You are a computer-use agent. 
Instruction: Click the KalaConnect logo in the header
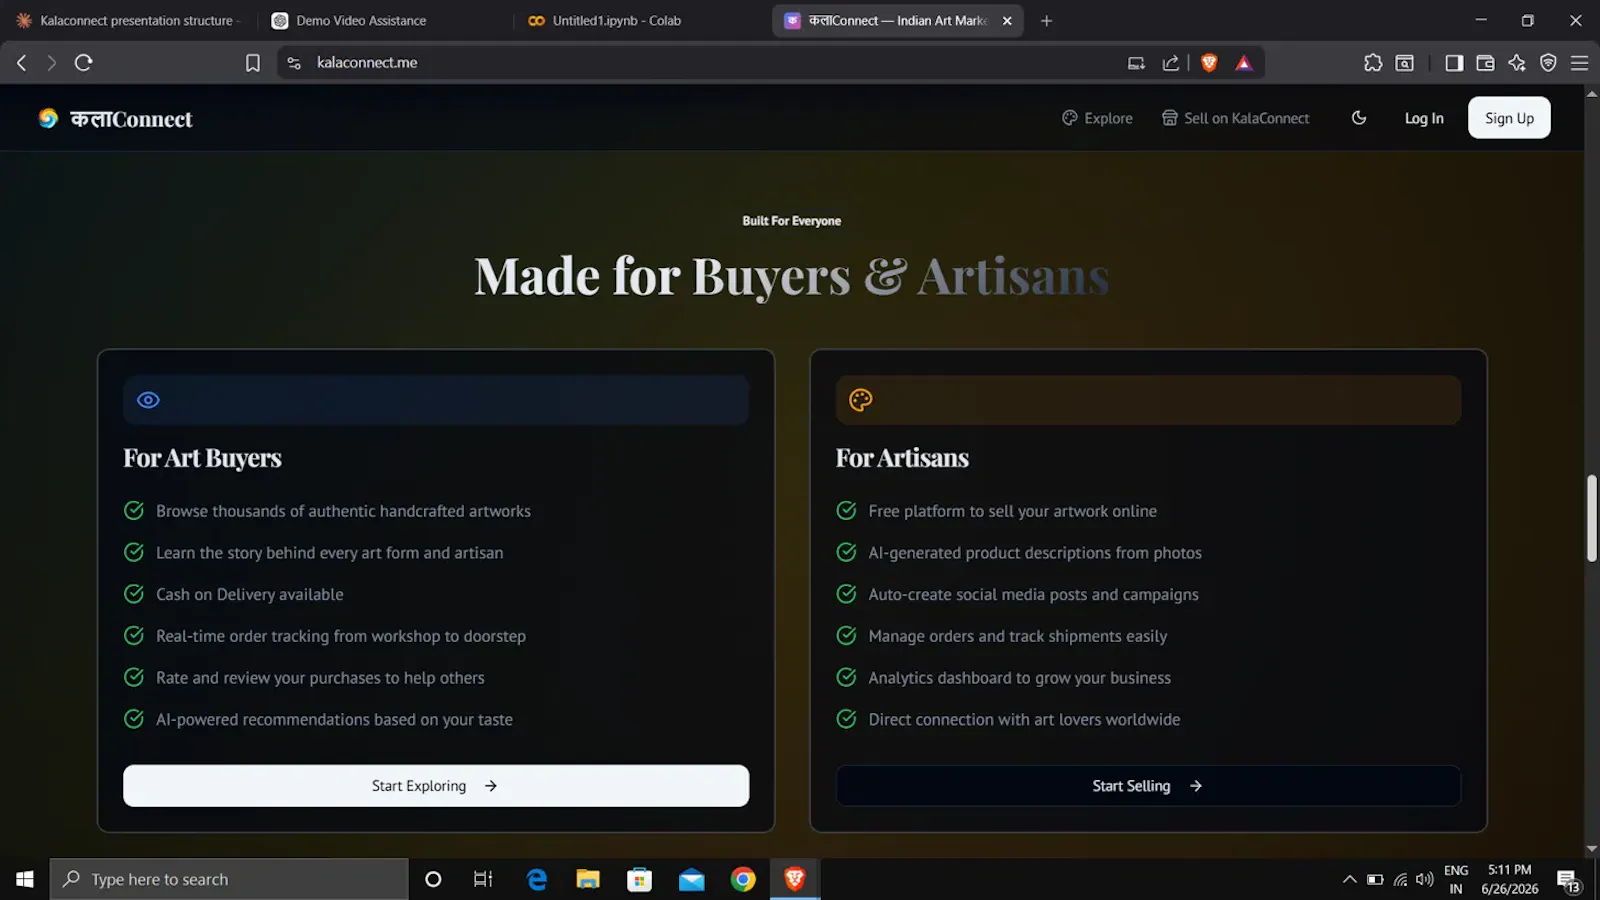pyautogui.click(x=115, y=119)
